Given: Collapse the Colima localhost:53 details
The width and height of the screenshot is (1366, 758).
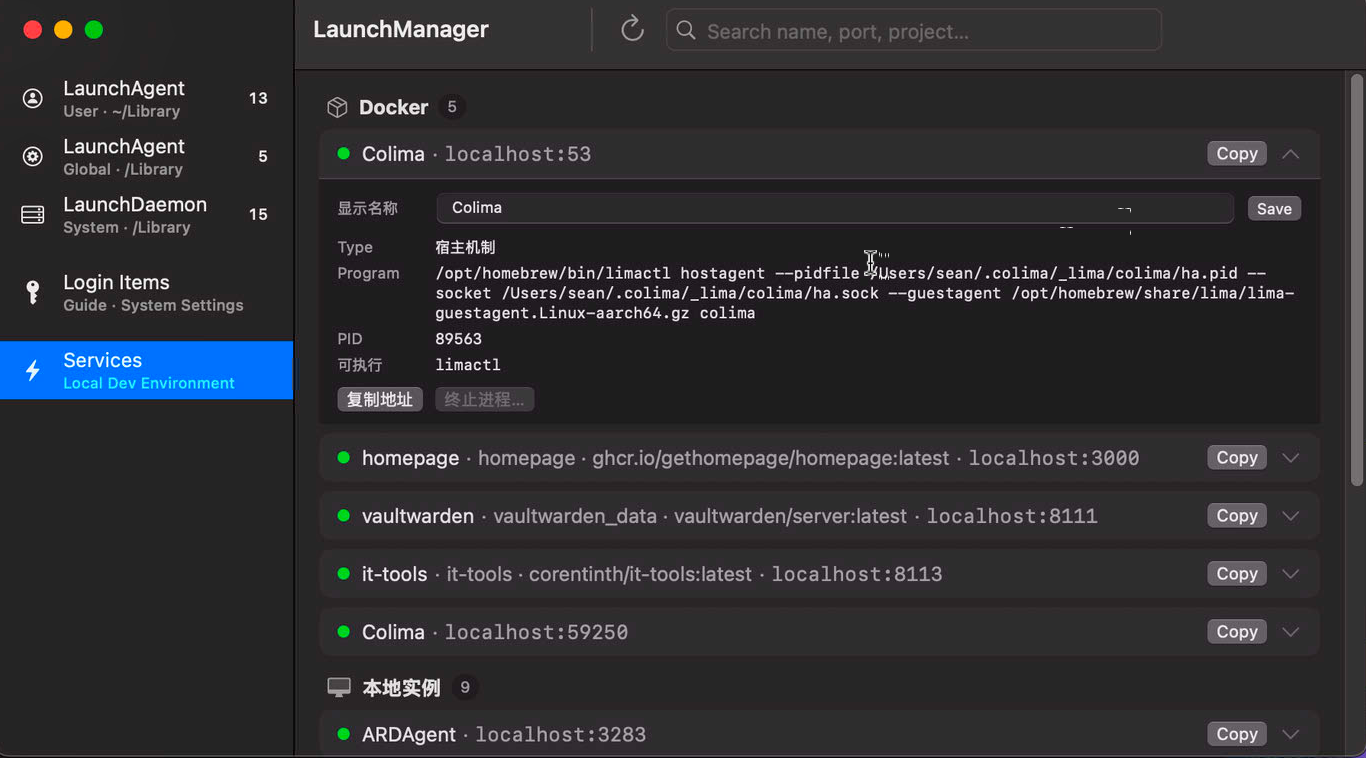Looking at the screenshot, I should tap(1291, 154).
